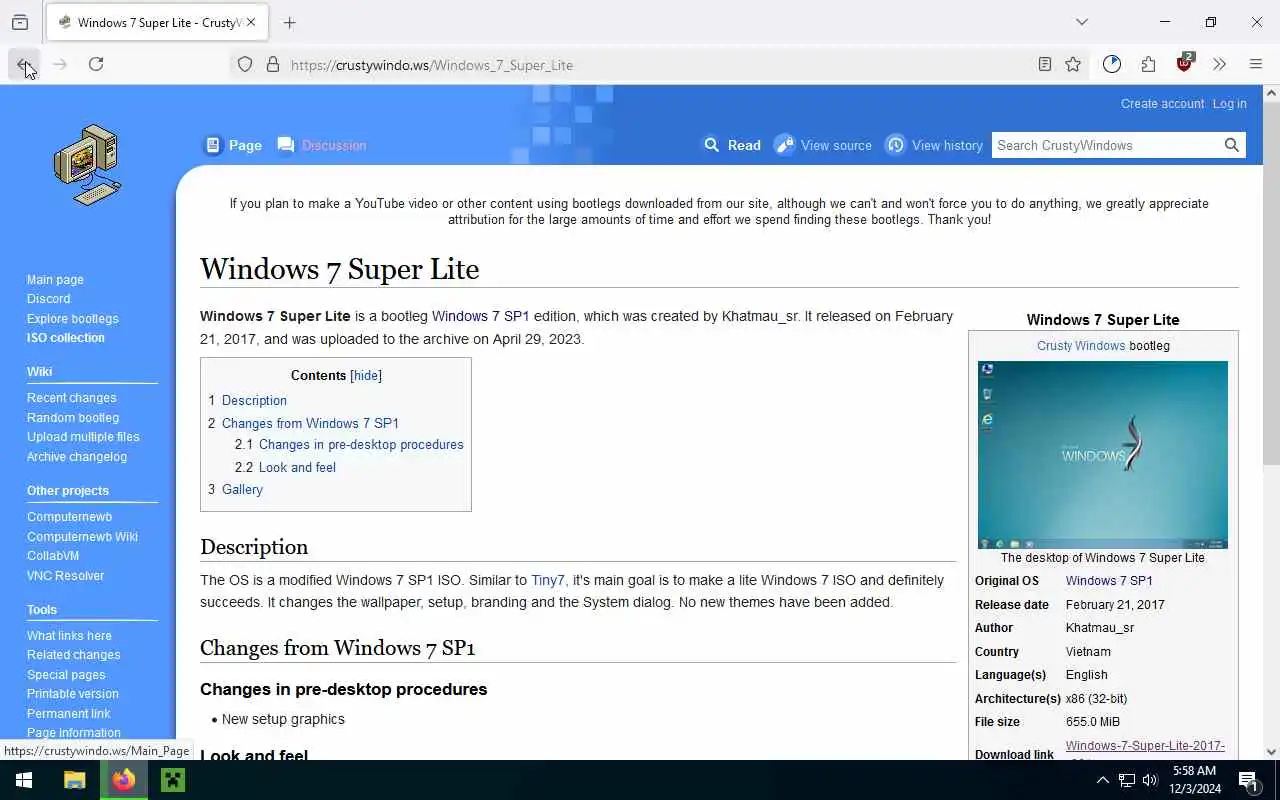Screen dimensions: 1280x800
Task: Open Special pages link
Action: click(66, 675)
